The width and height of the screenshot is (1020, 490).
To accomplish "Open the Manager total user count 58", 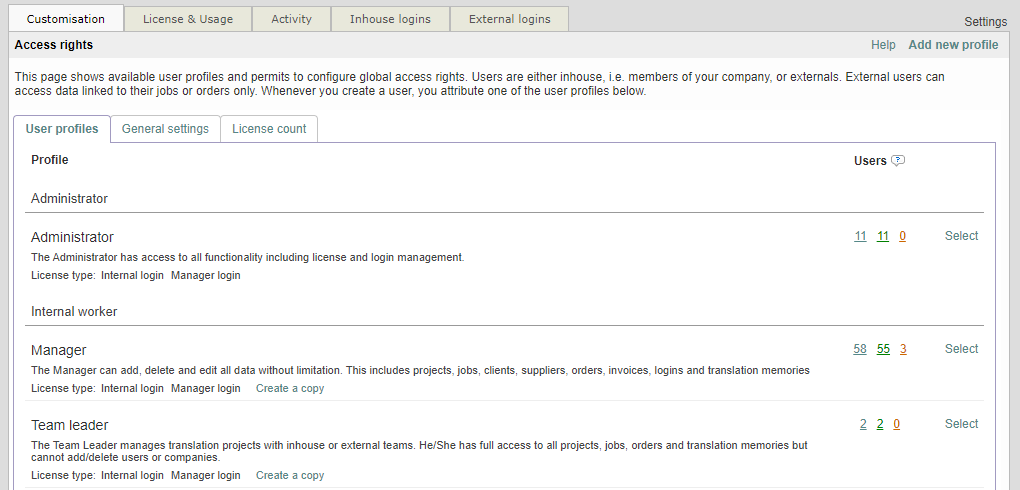I will 860,349.
